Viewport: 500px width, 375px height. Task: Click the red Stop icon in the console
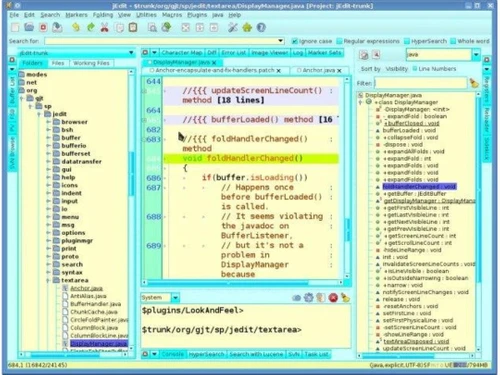click(333, 298)
